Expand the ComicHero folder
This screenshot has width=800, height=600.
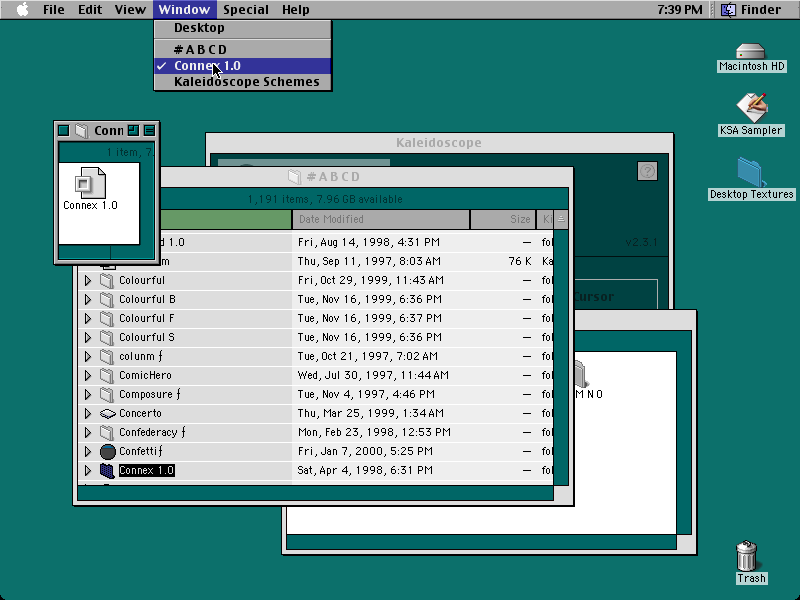pyautogui.click(x=87, y=376)
